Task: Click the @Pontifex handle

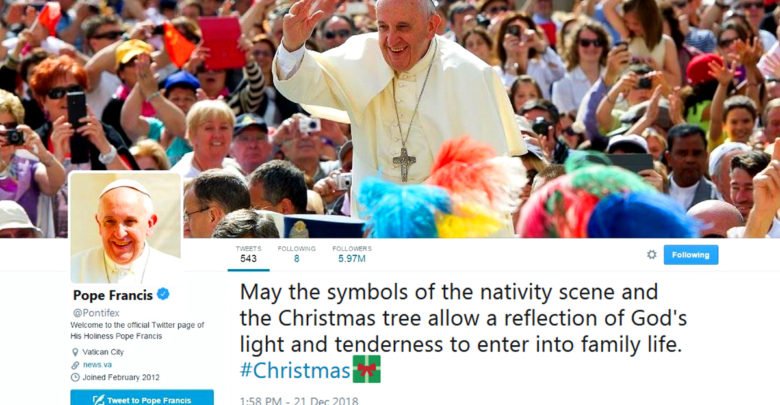Action: (96, 313)
